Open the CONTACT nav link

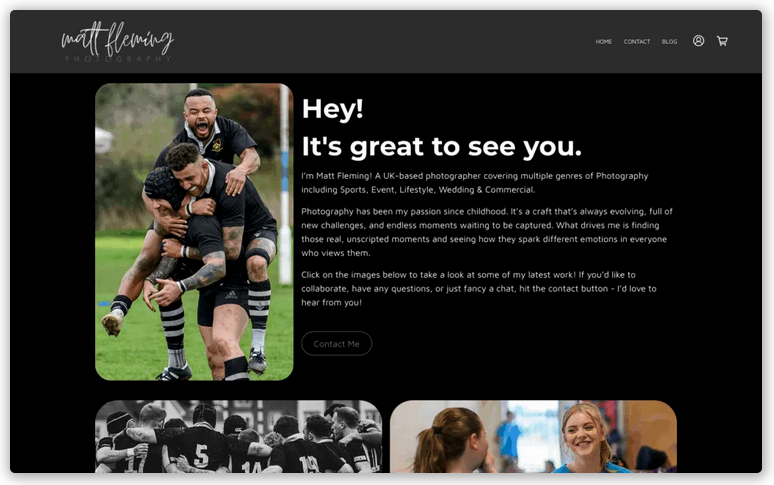point(637,42)
